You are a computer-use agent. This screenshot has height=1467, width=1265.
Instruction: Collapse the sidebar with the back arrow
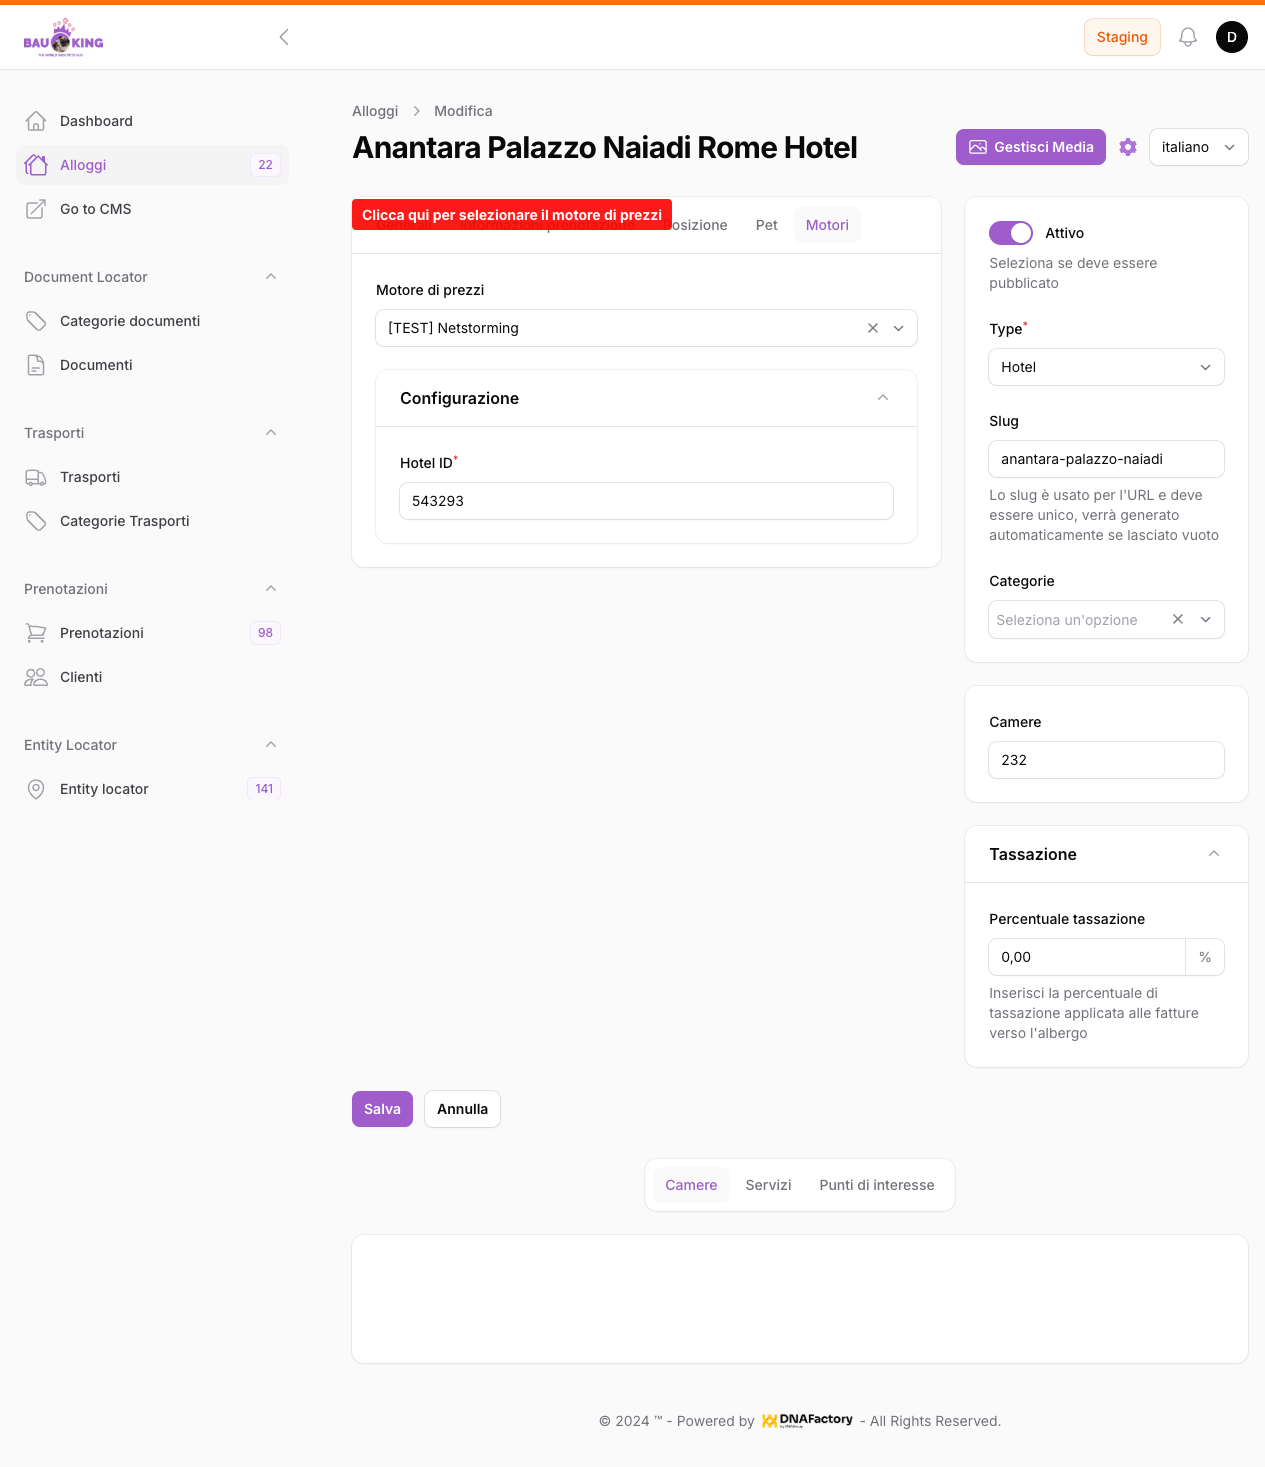284,37
